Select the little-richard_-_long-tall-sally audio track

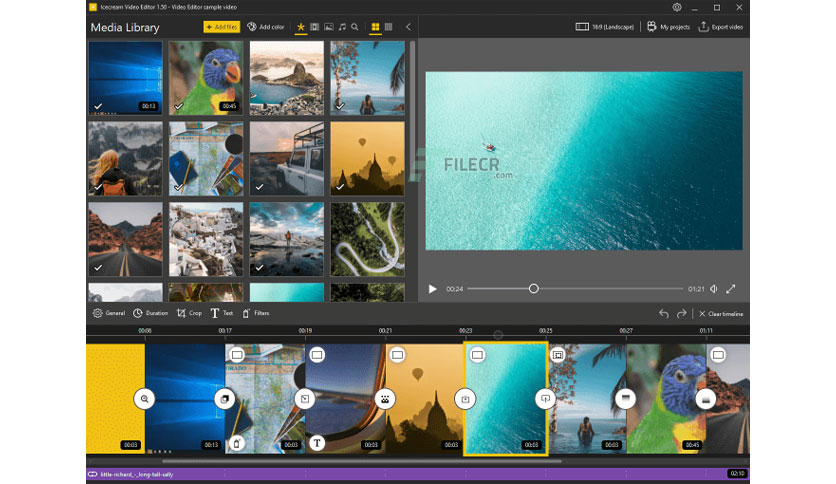click(x=418, y=474)
